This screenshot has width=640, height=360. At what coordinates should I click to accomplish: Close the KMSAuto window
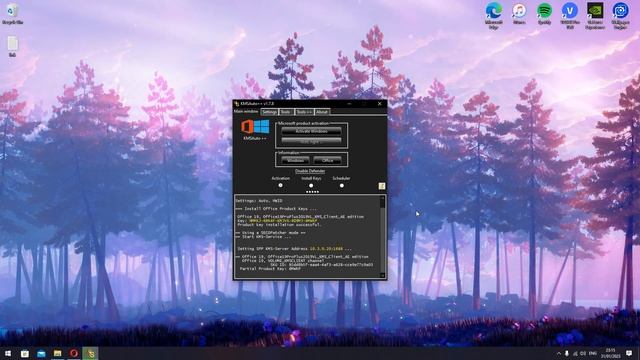pyautogui.click(x=380, y=104)
